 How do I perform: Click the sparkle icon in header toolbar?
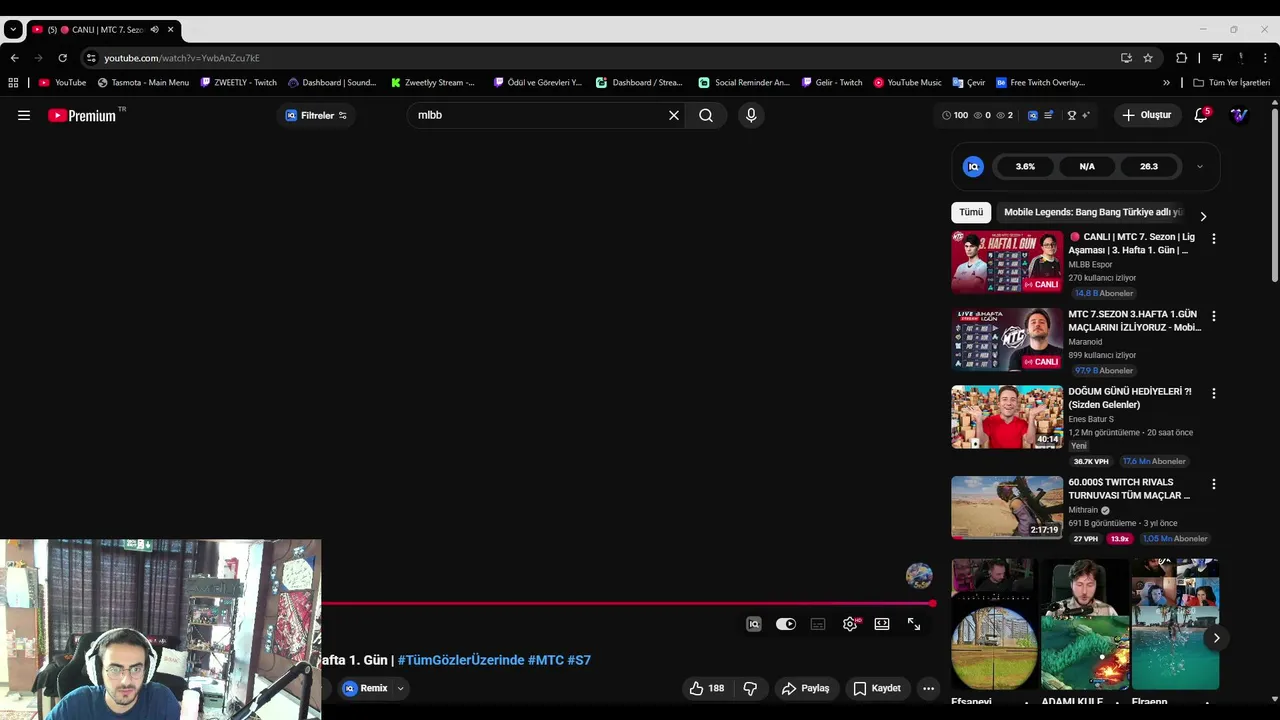(x=1086, y=115)
